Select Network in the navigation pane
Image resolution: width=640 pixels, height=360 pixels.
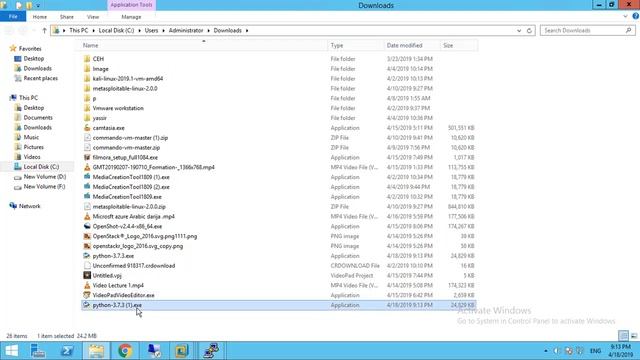29,206
